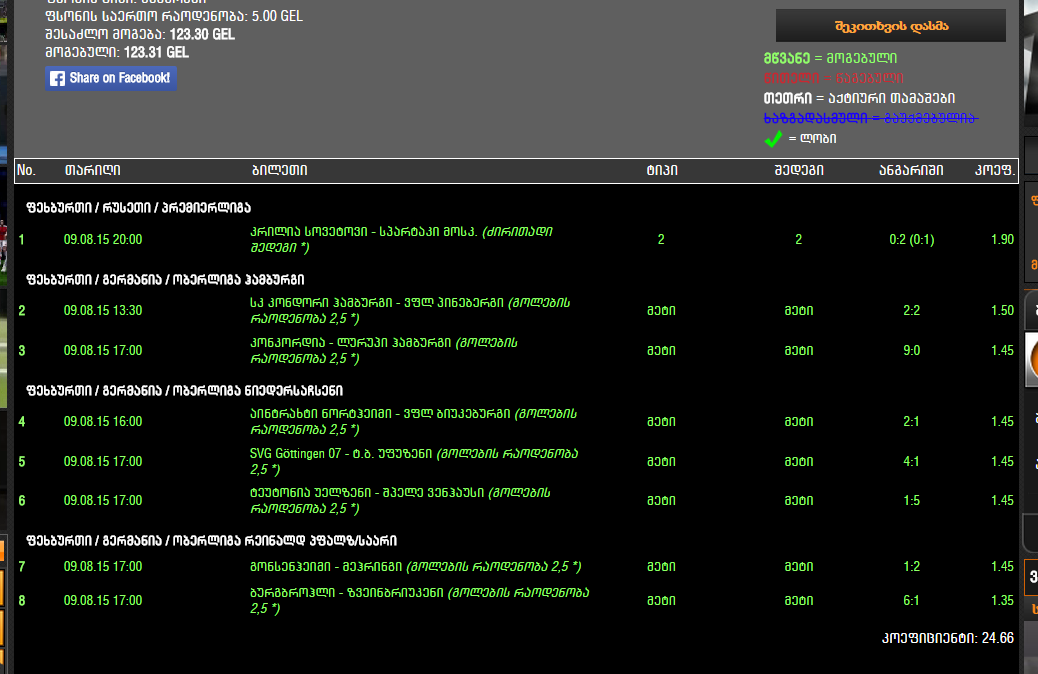Click the კოეფ. column header

(995, 171)
